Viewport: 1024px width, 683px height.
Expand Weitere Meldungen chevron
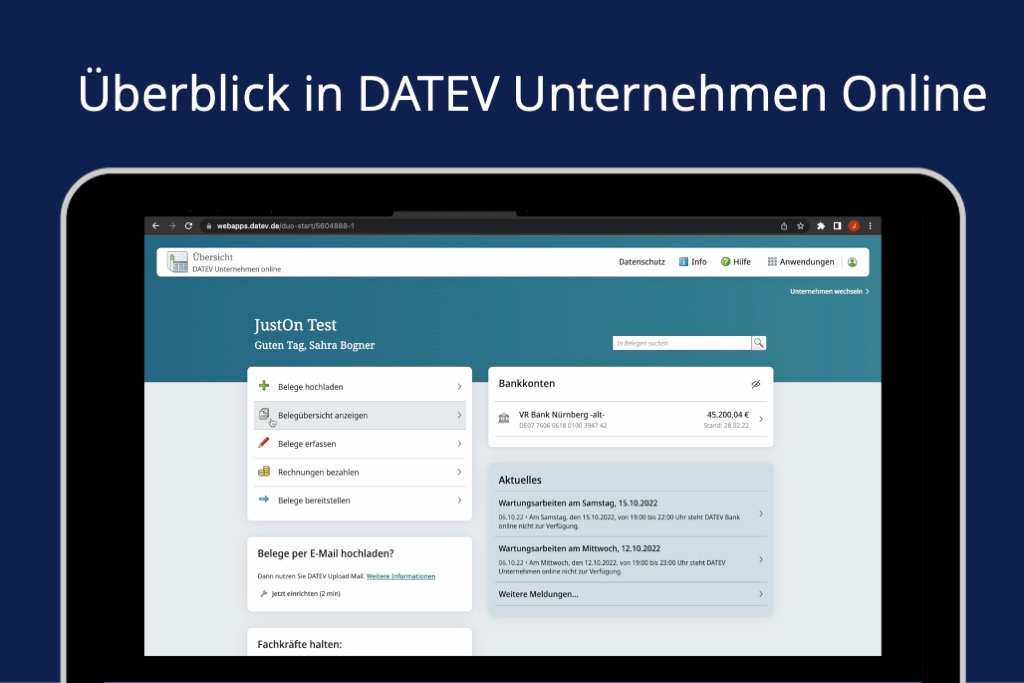tap(761, 594)
